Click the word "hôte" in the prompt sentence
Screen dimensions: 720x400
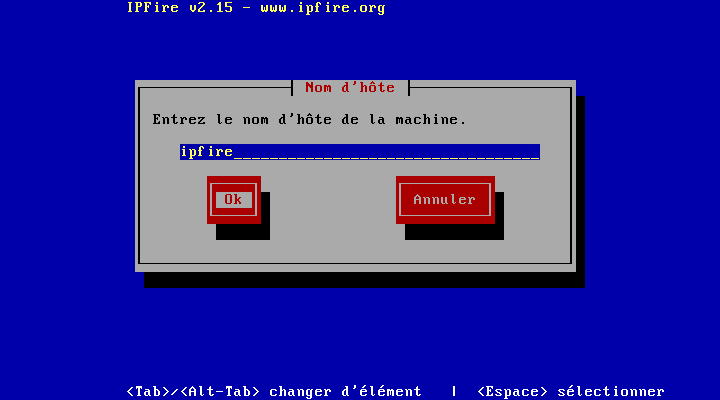coord(314,119)
